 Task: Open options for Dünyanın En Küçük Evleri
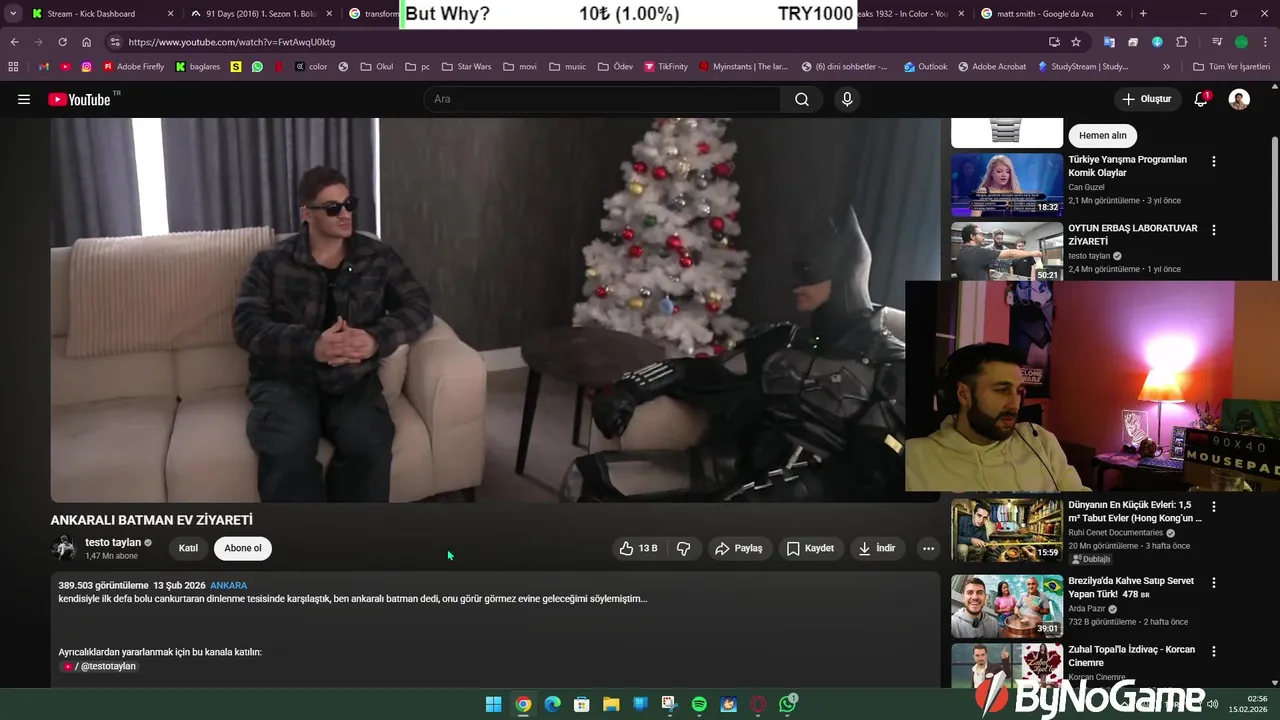(x=1214, y=507)
